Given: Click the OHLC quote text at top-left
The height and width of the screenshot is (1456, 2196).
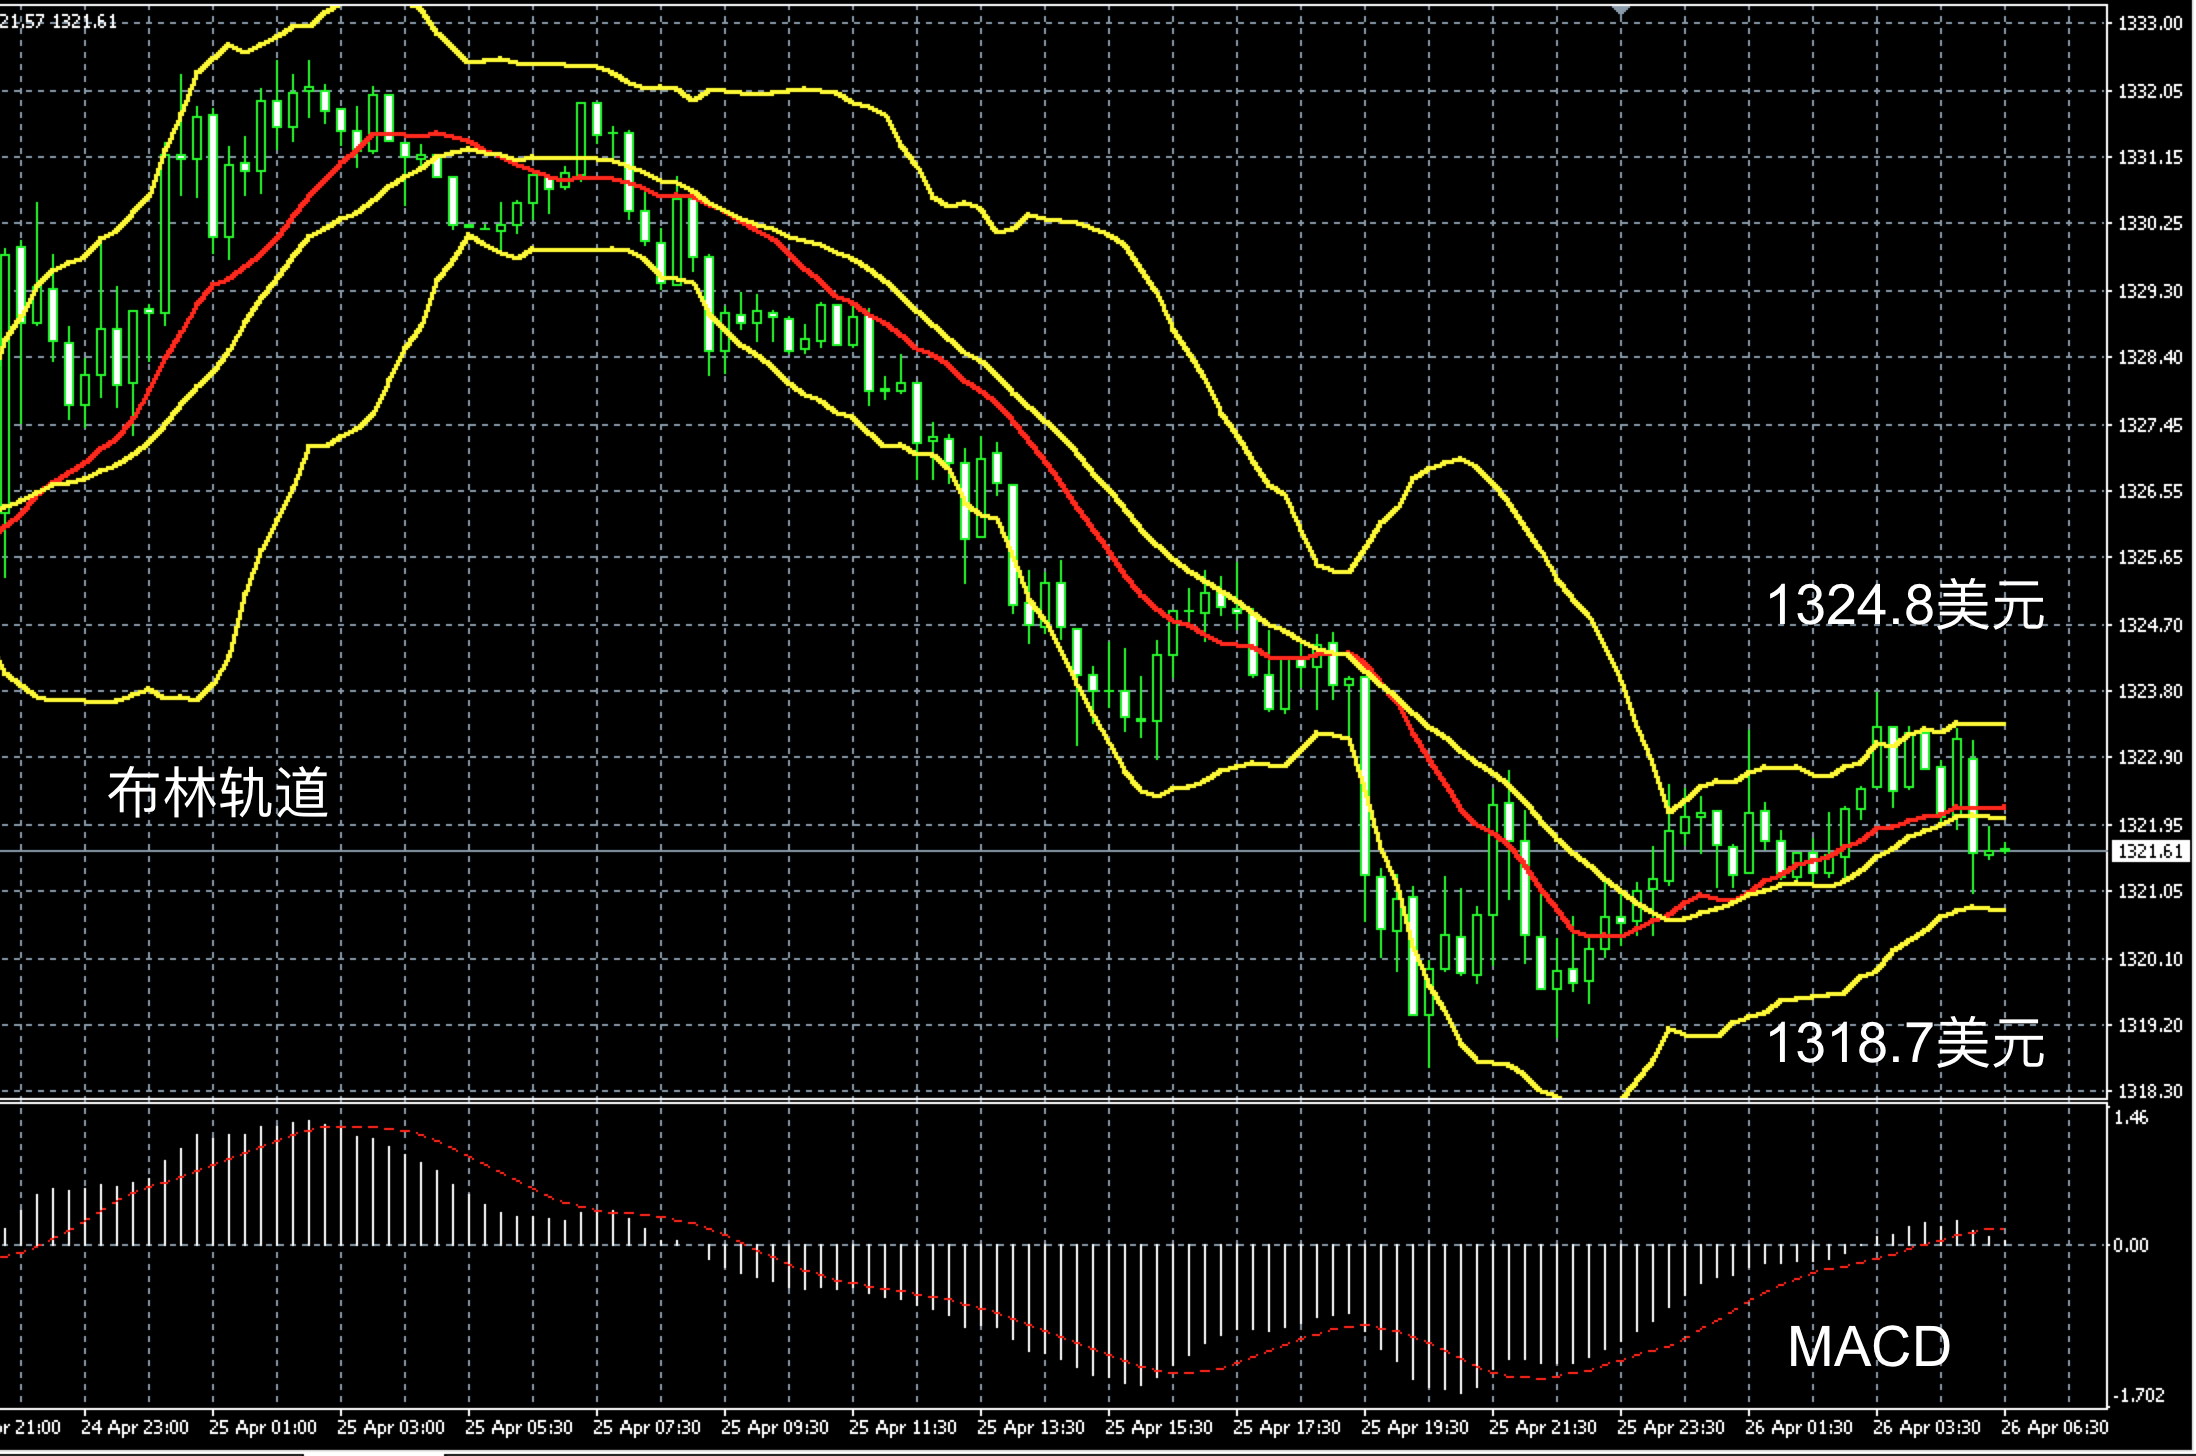Looking at the screenshot, I should coord(58,21).
